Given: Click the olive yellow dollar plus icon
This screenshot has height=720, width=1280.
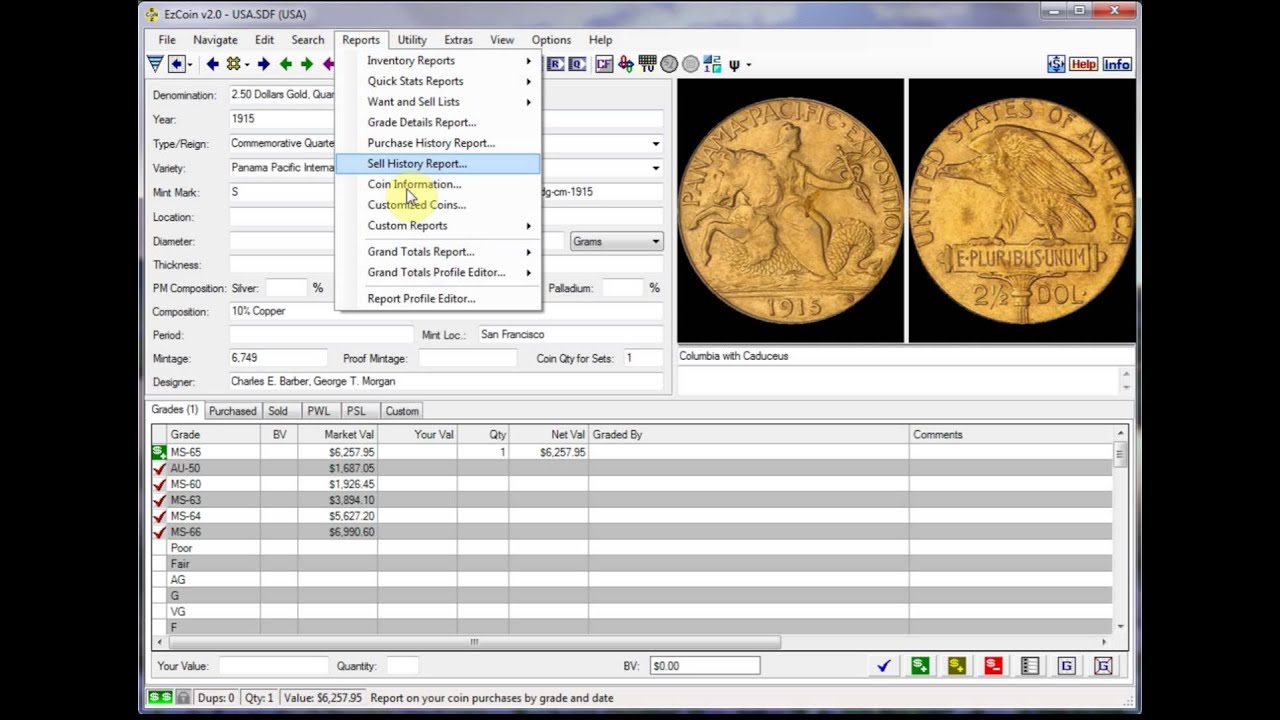Looking at the screenshot, I should [957, 666].
